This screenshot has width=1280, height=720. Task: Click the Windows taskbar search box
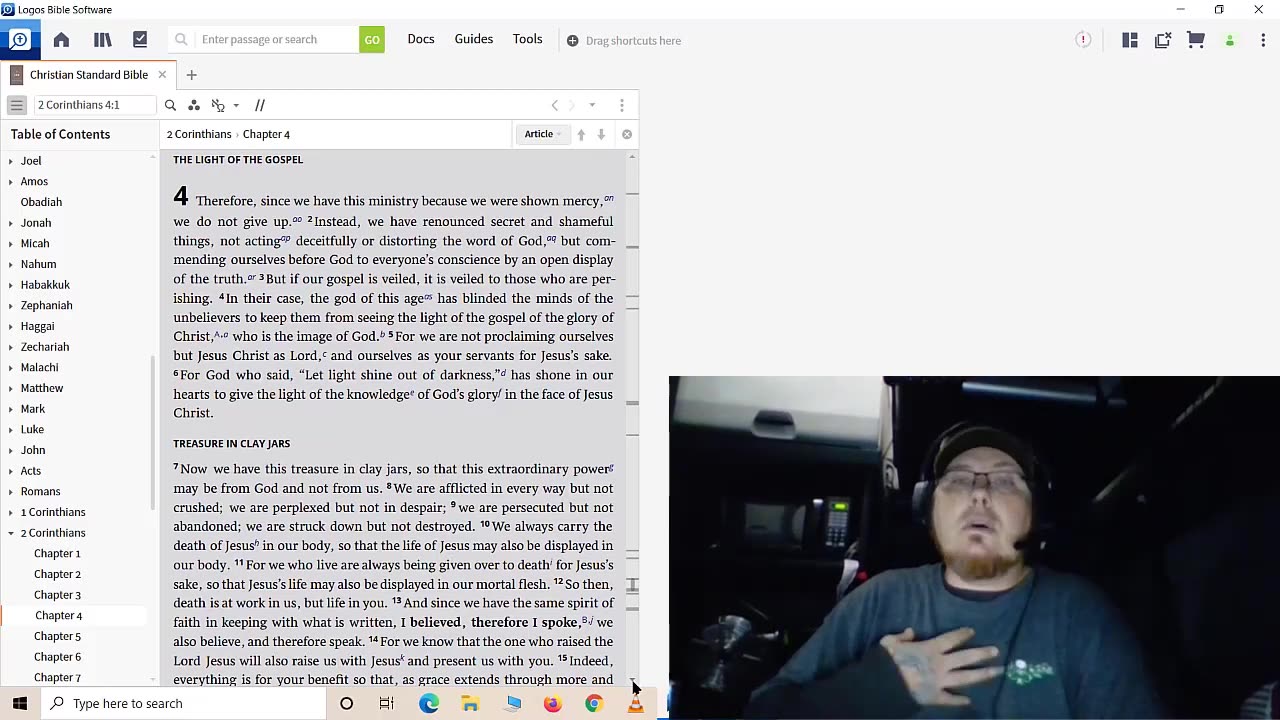coord(183,704)
